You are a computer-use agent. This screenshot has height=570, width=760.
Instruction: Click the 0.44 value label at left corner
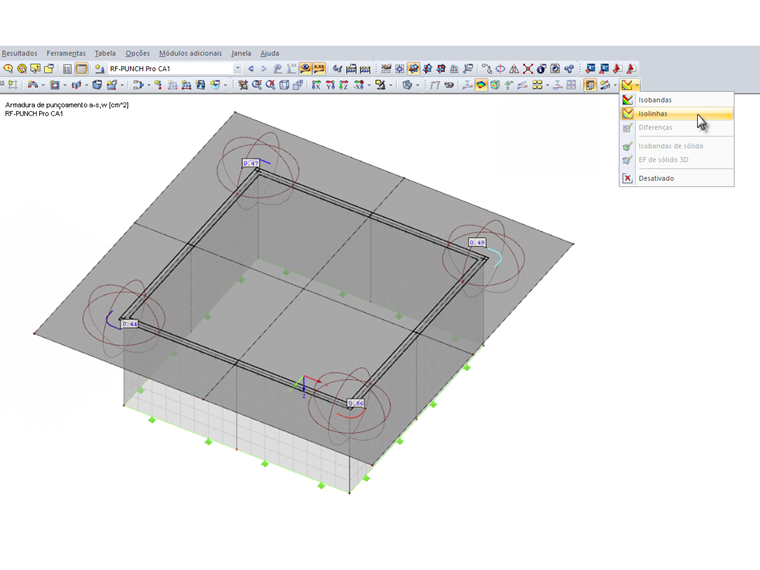[129, 324]
